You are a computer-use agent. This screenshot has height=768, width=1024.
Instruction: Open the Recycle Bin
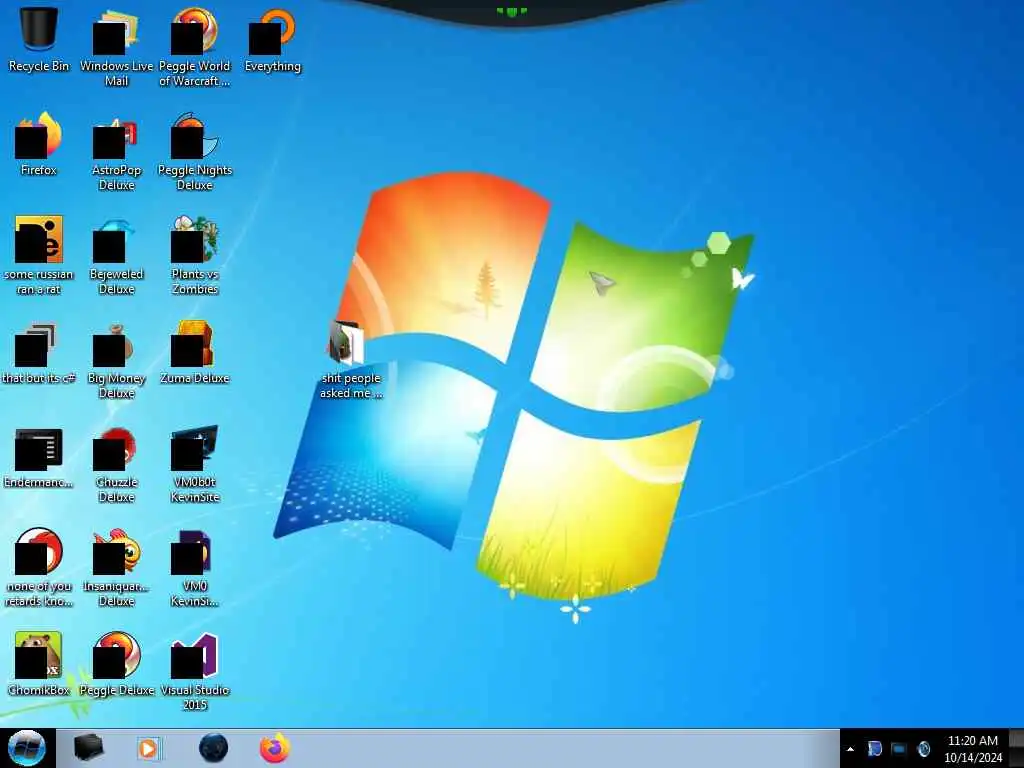(39, 39)
